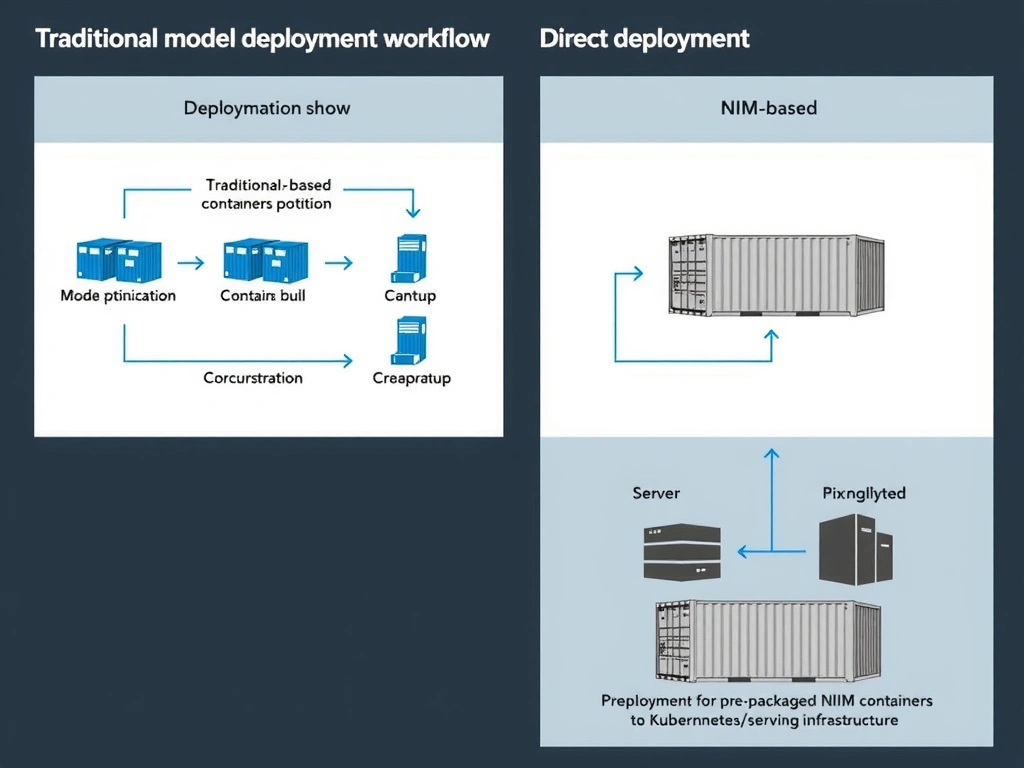Click the 'Deploymation show' panel header
The height and width of the screenshot is (768, 1024).
[x=268, y=109]
